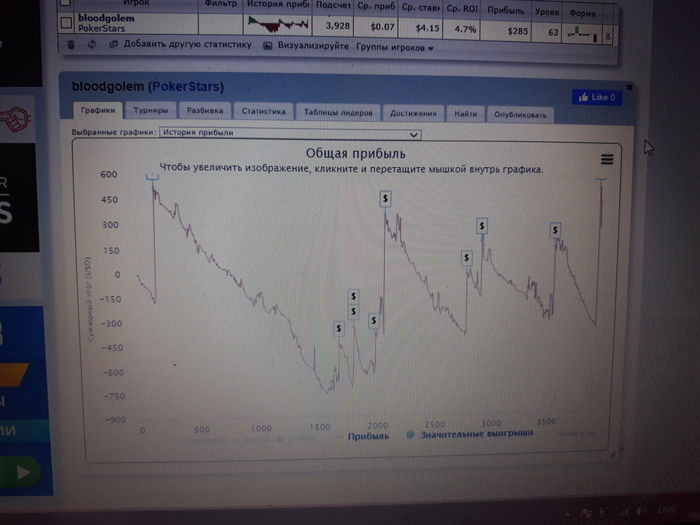
Task: Remove the bloodgolem row with its x icon
Action: [608, 35]
